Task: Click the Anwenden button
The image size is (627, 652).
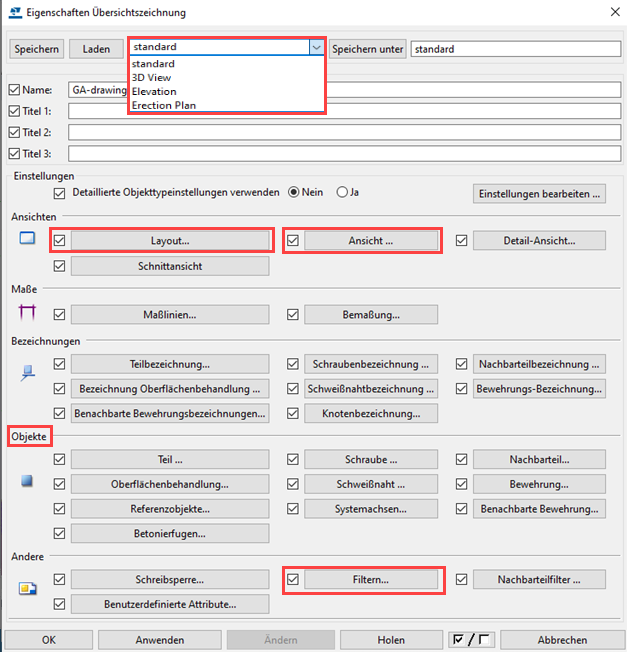Action: (x=160, y=640)
